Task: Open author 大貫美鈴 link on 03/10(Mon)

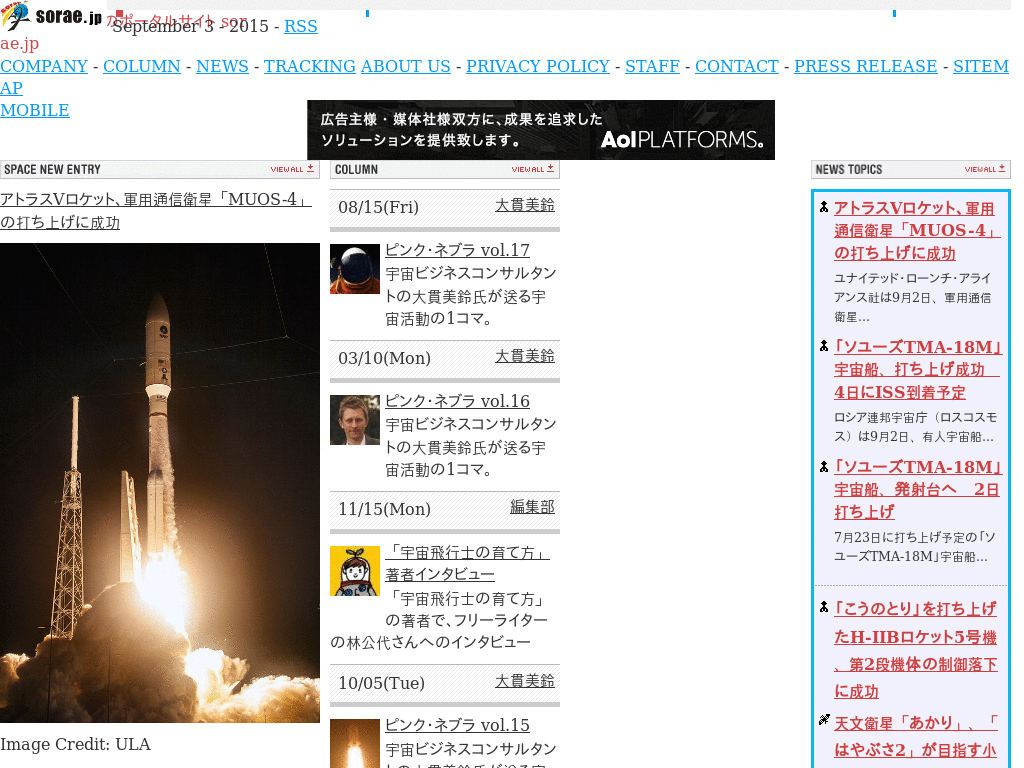Action: coord(524,356)
